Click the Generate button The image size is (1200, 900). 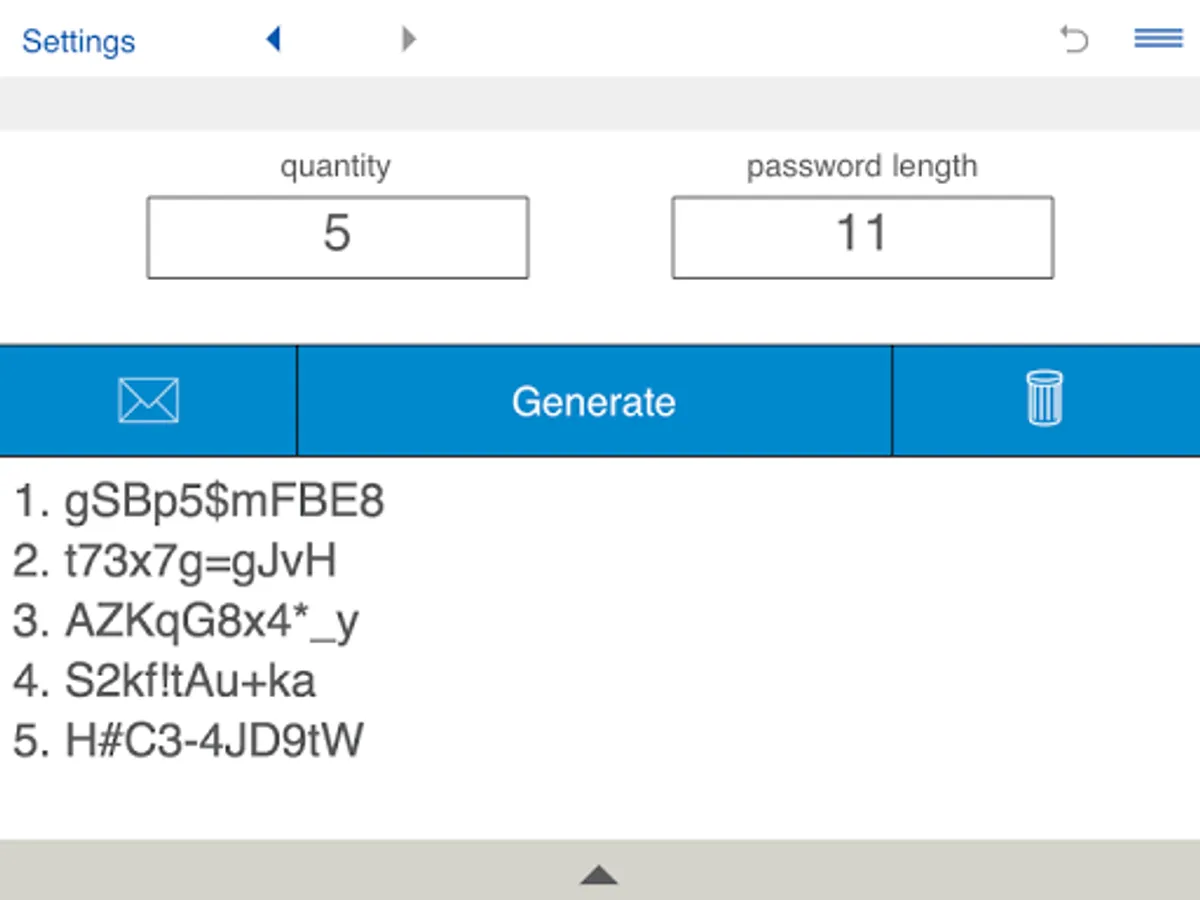coord(594,401)
